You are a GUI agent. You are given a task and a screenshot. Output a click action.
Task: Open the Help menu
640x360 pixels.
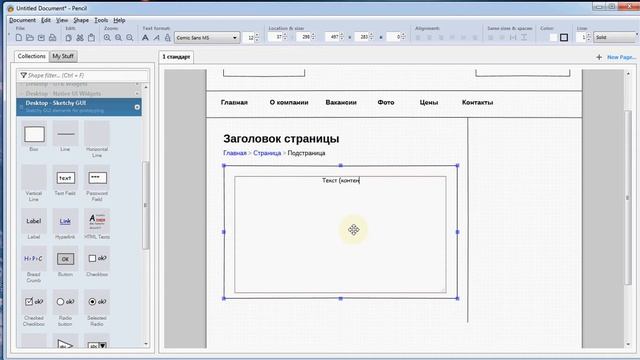pos(119,20)
